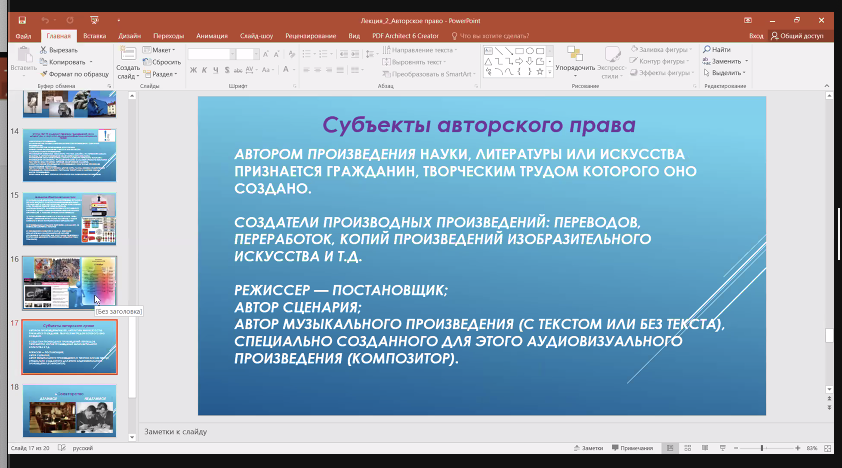
Task: Click the zoom slider handle
Action: click(761, 448)
